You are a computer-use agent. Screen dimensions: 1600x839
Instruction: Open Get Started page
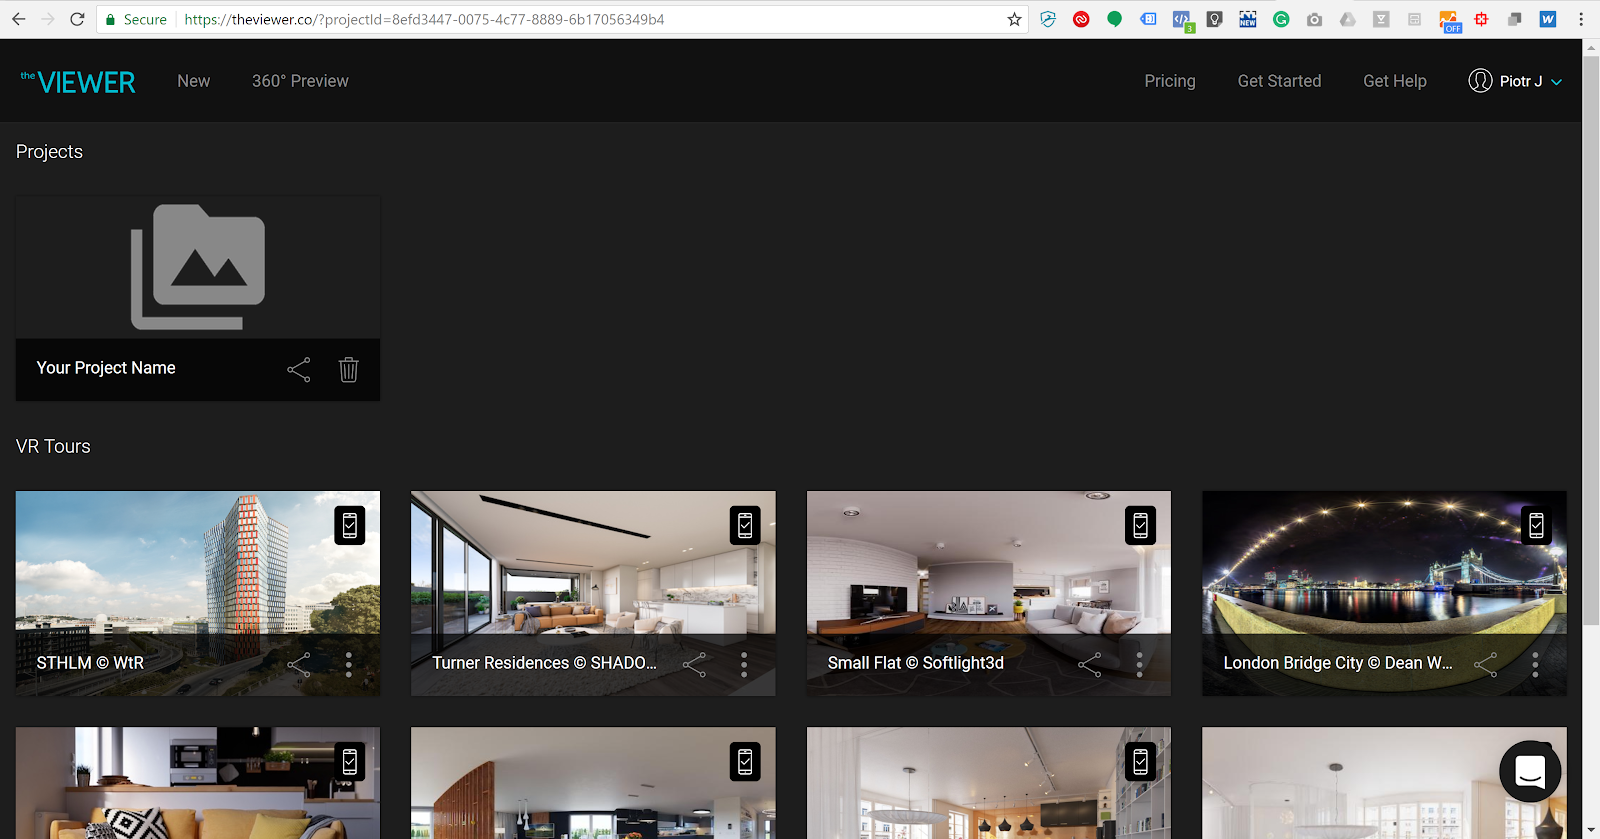pos(1279,81)
